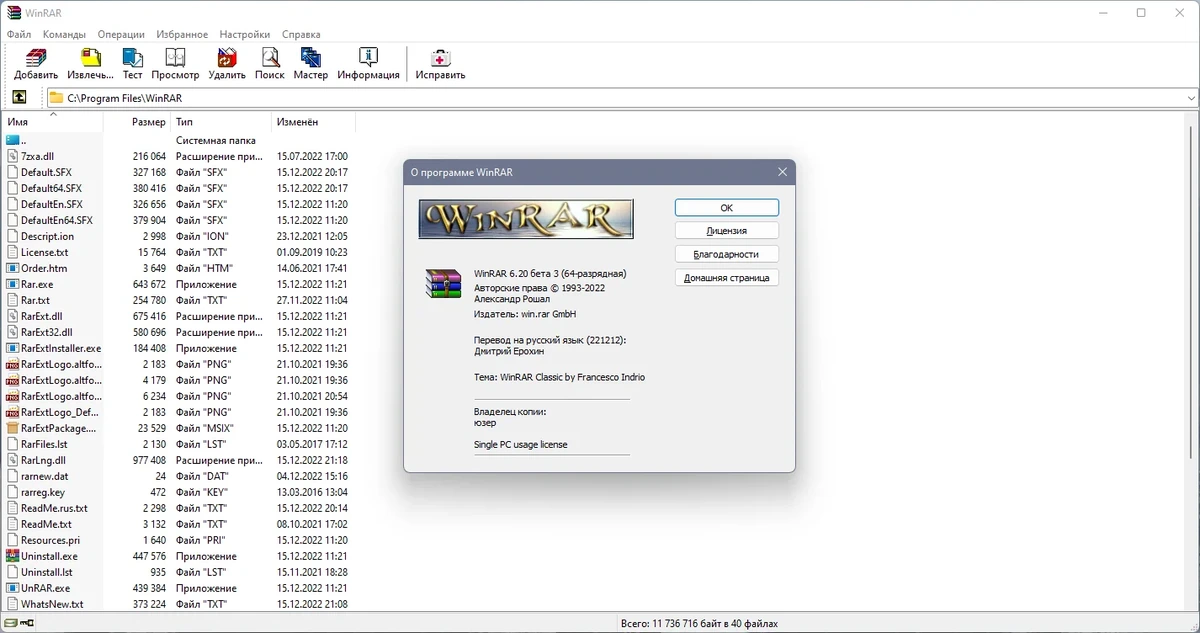
Task: Click the Благодарности button
Action: click(x=727, y=254)
